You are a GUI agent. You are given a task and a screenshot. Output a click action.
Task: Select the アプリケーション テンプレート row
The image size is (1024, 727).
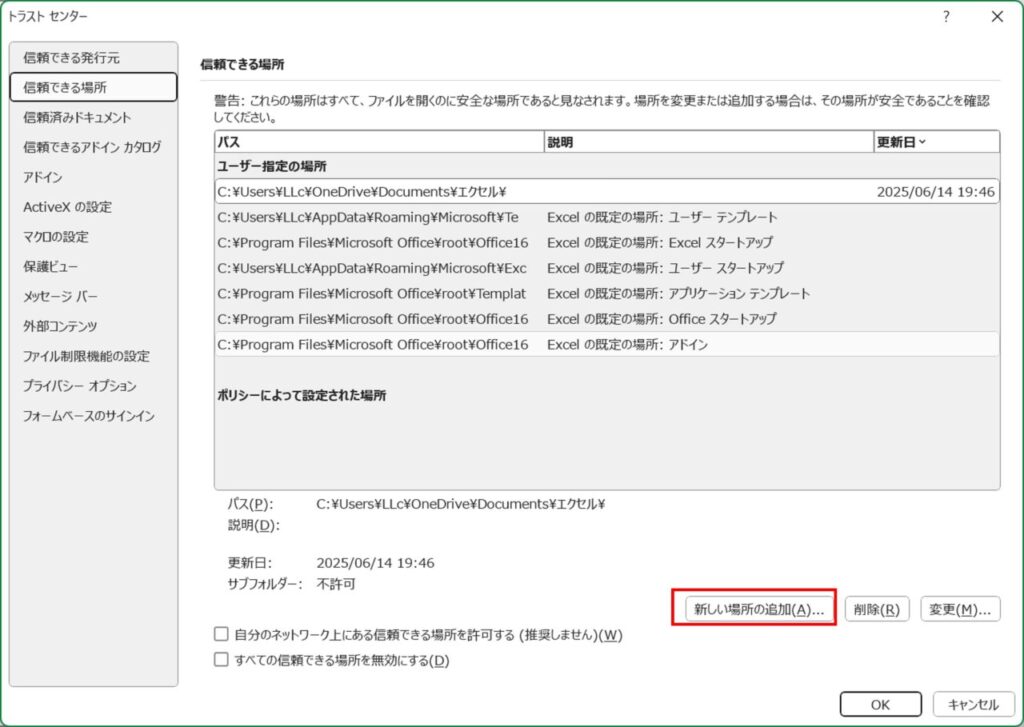pyautogui.click(x=607, y=293)
